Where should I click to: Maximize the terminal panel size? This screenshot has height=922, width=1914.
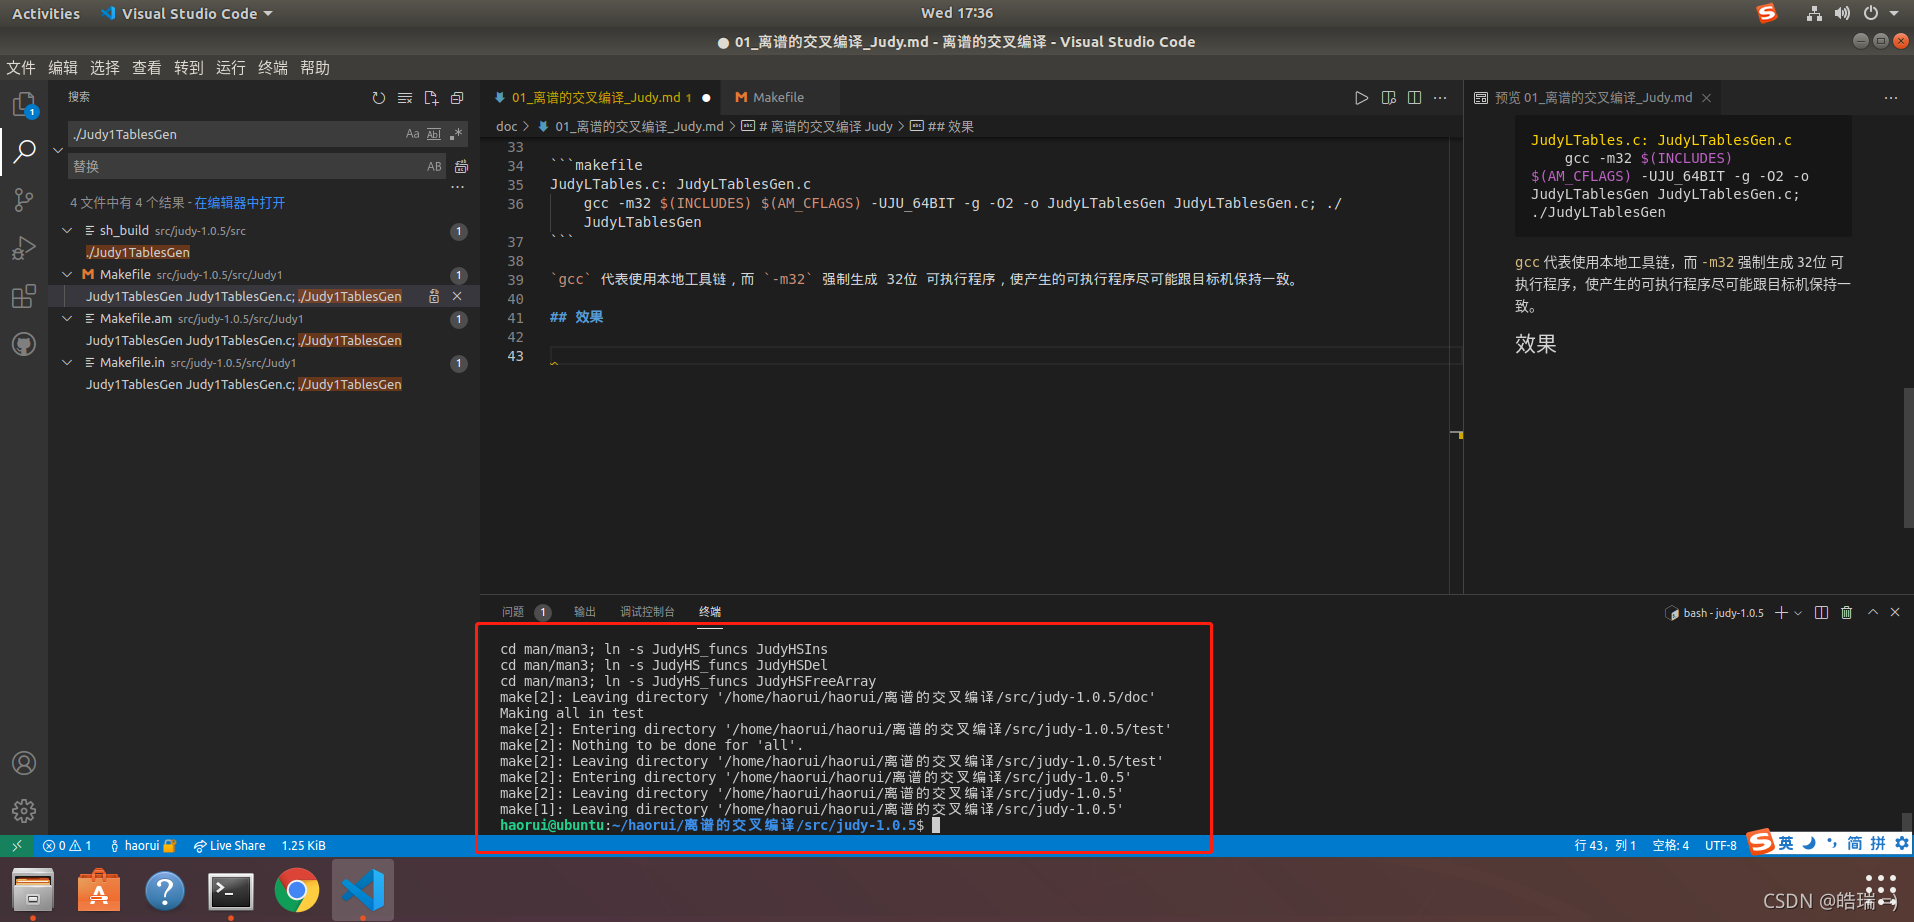1873,613
